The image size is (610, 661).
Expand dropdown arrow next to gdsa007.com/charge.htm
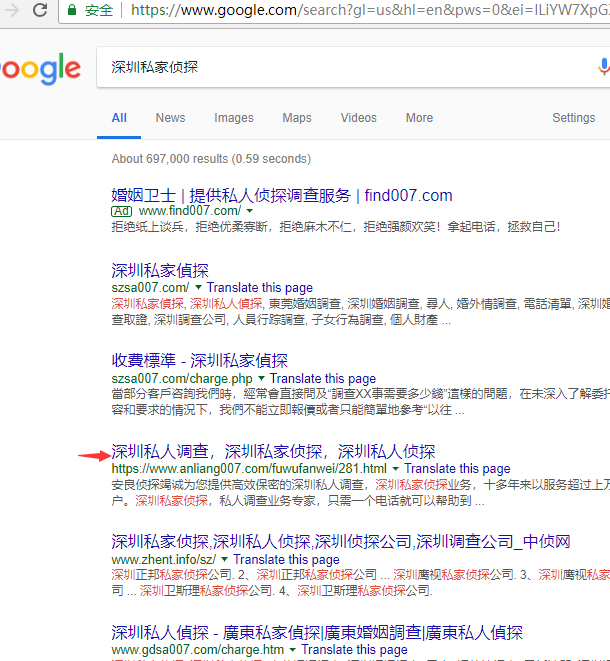(x=293, y=649)
